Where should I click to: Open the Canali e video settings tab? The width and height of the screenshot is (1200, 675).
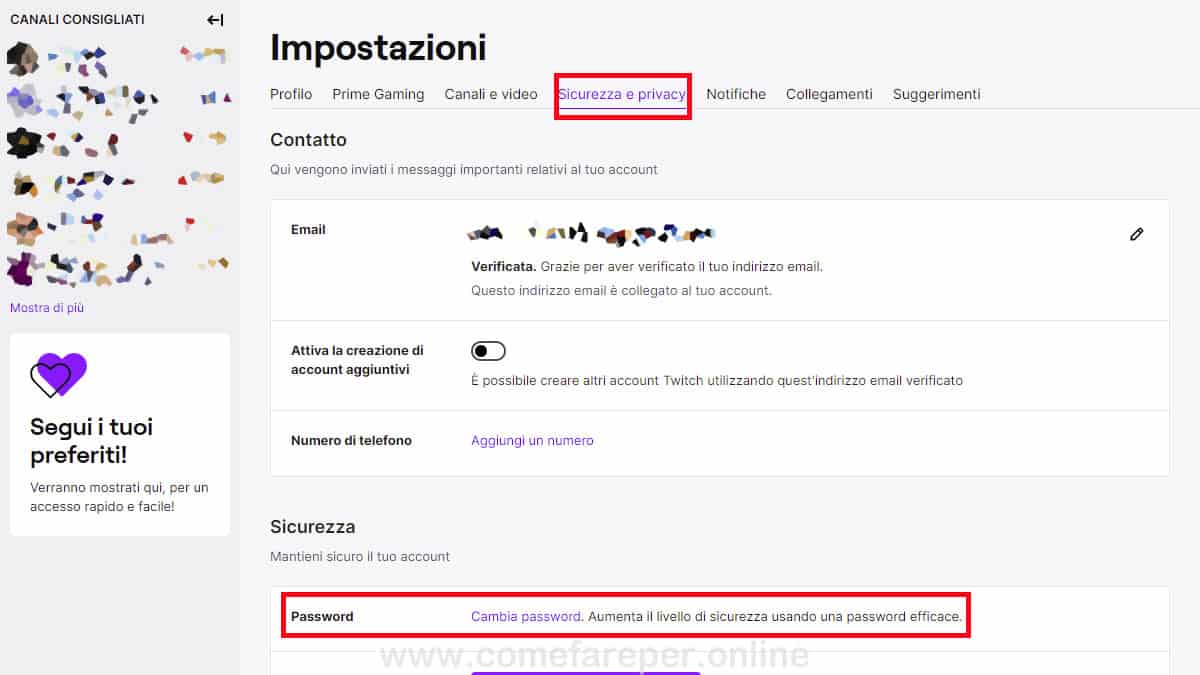tap(491, 93)
